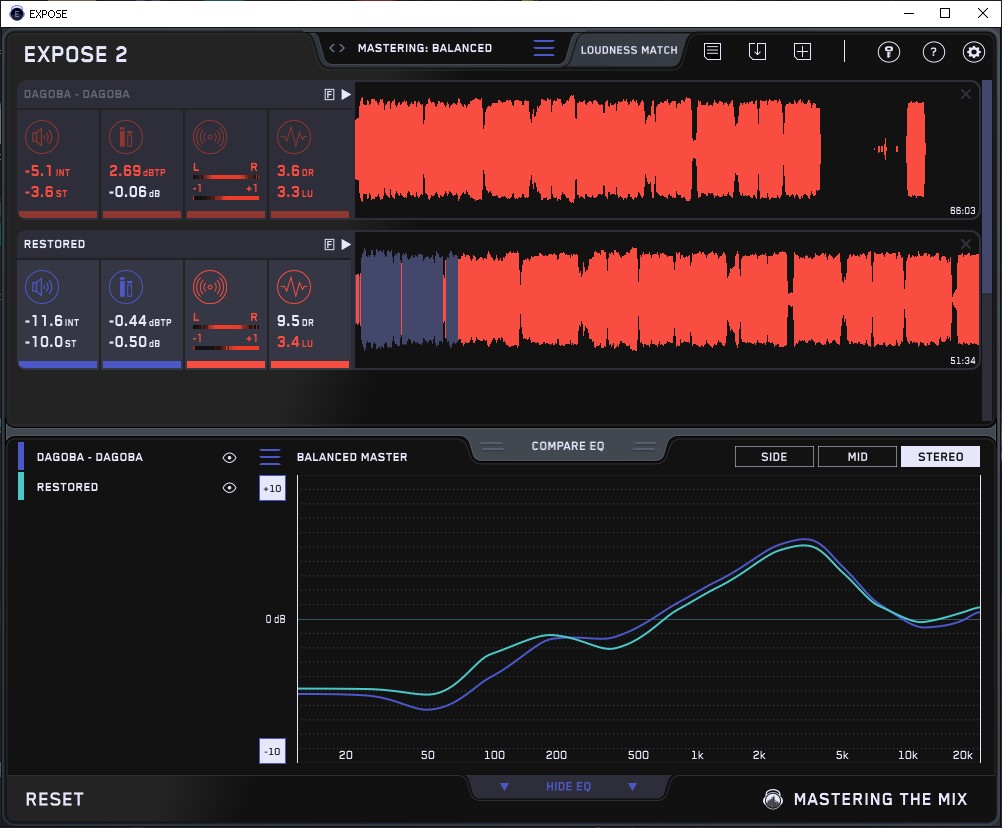Click the 3.6 DR dynamic range reading
1002x828 pixels.
click(295, 171)
